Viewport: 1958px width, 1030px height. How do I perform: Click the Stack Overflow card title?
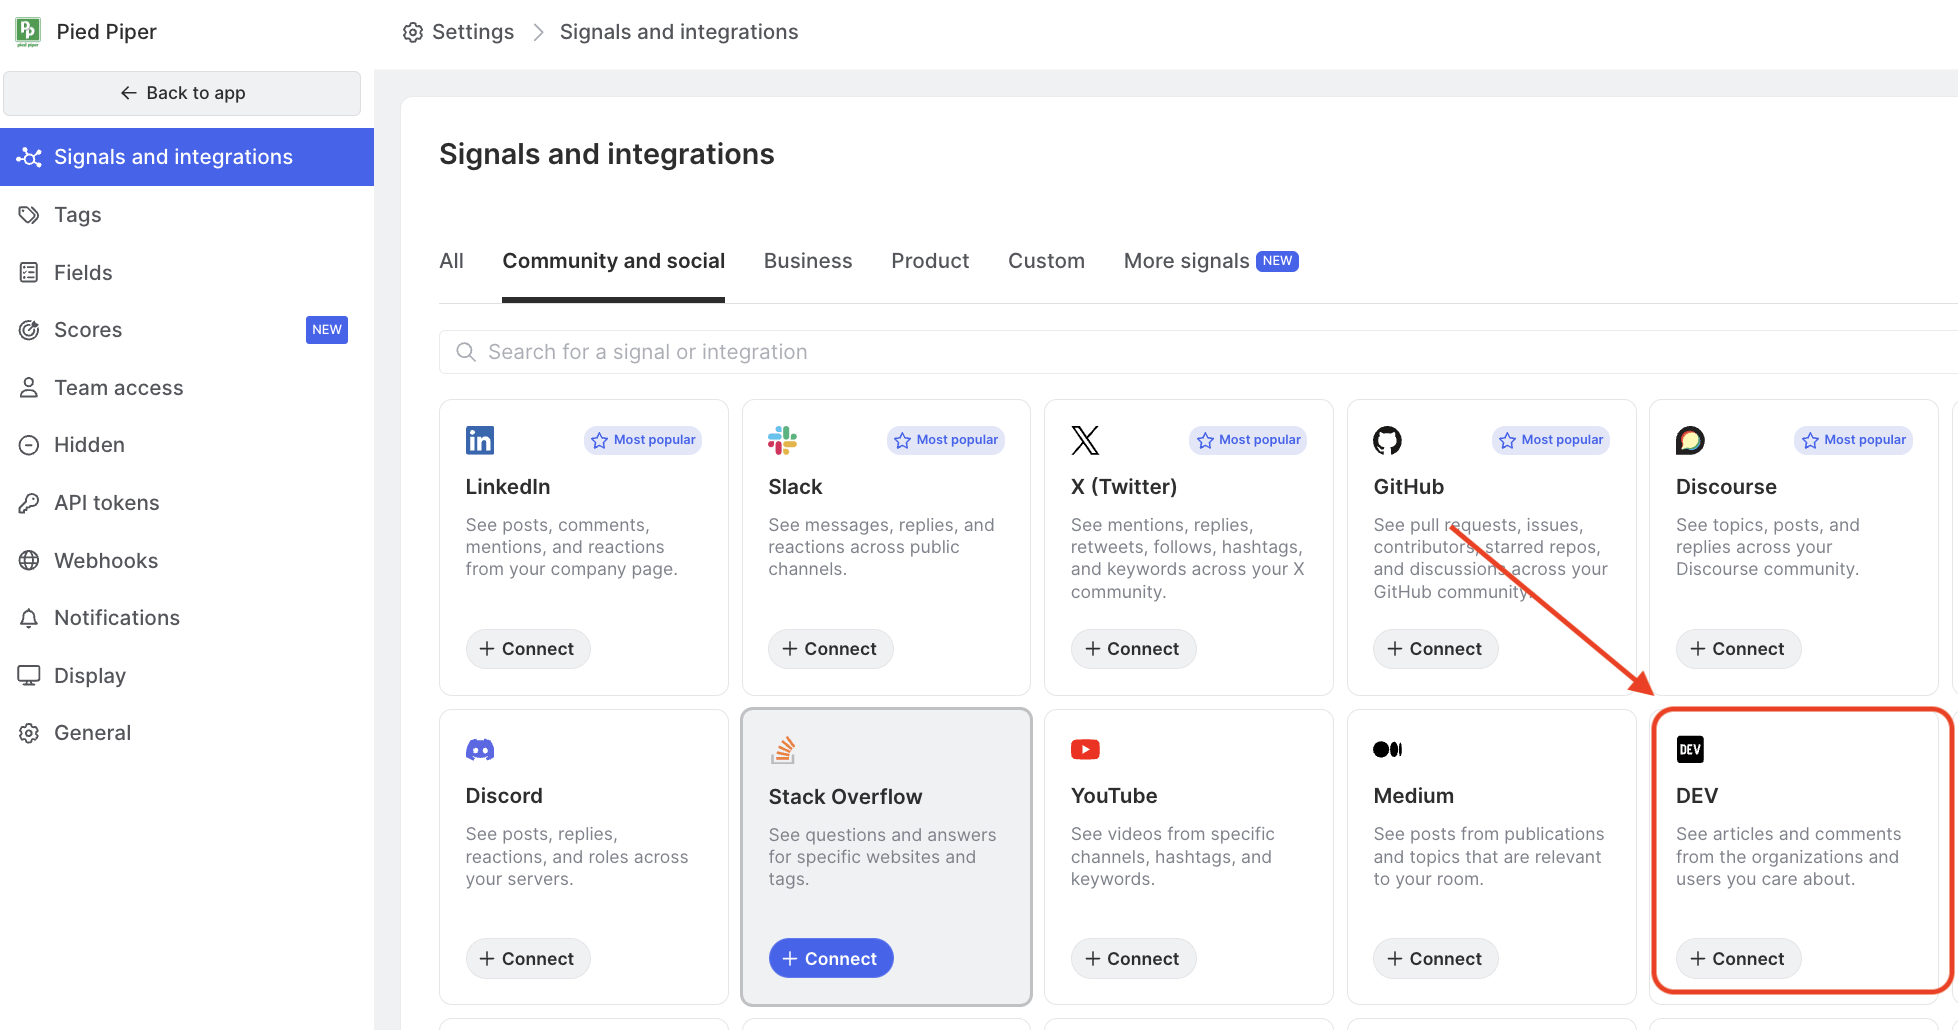(x=845, y=797)
